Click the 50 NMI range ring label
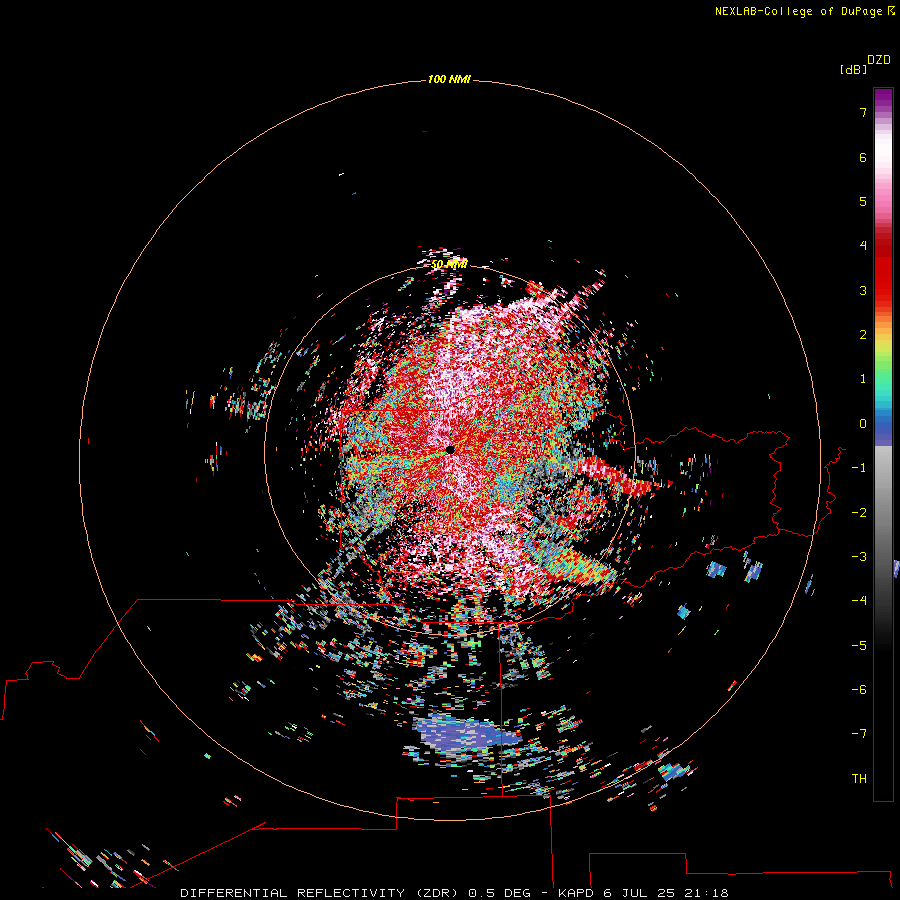 [x=449, y=265]
